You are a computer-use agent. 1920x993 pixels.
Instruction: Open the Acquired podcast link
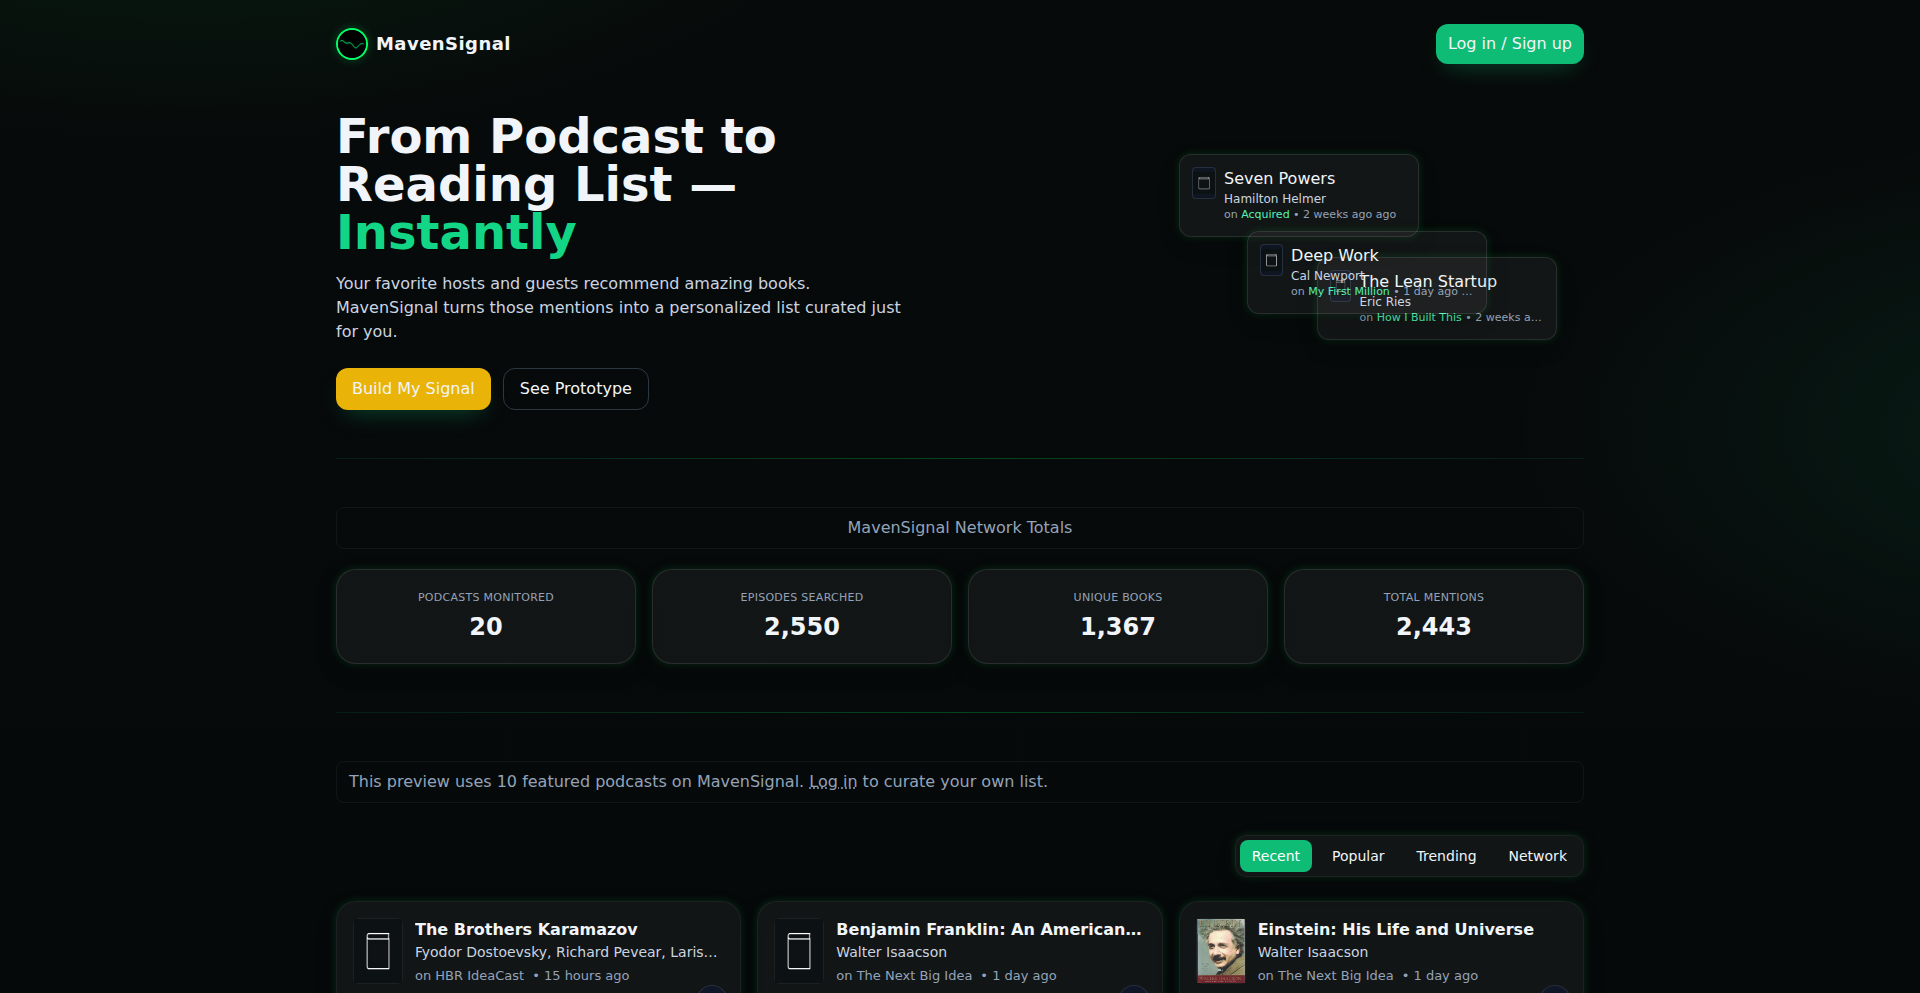tap(1264, 214)
